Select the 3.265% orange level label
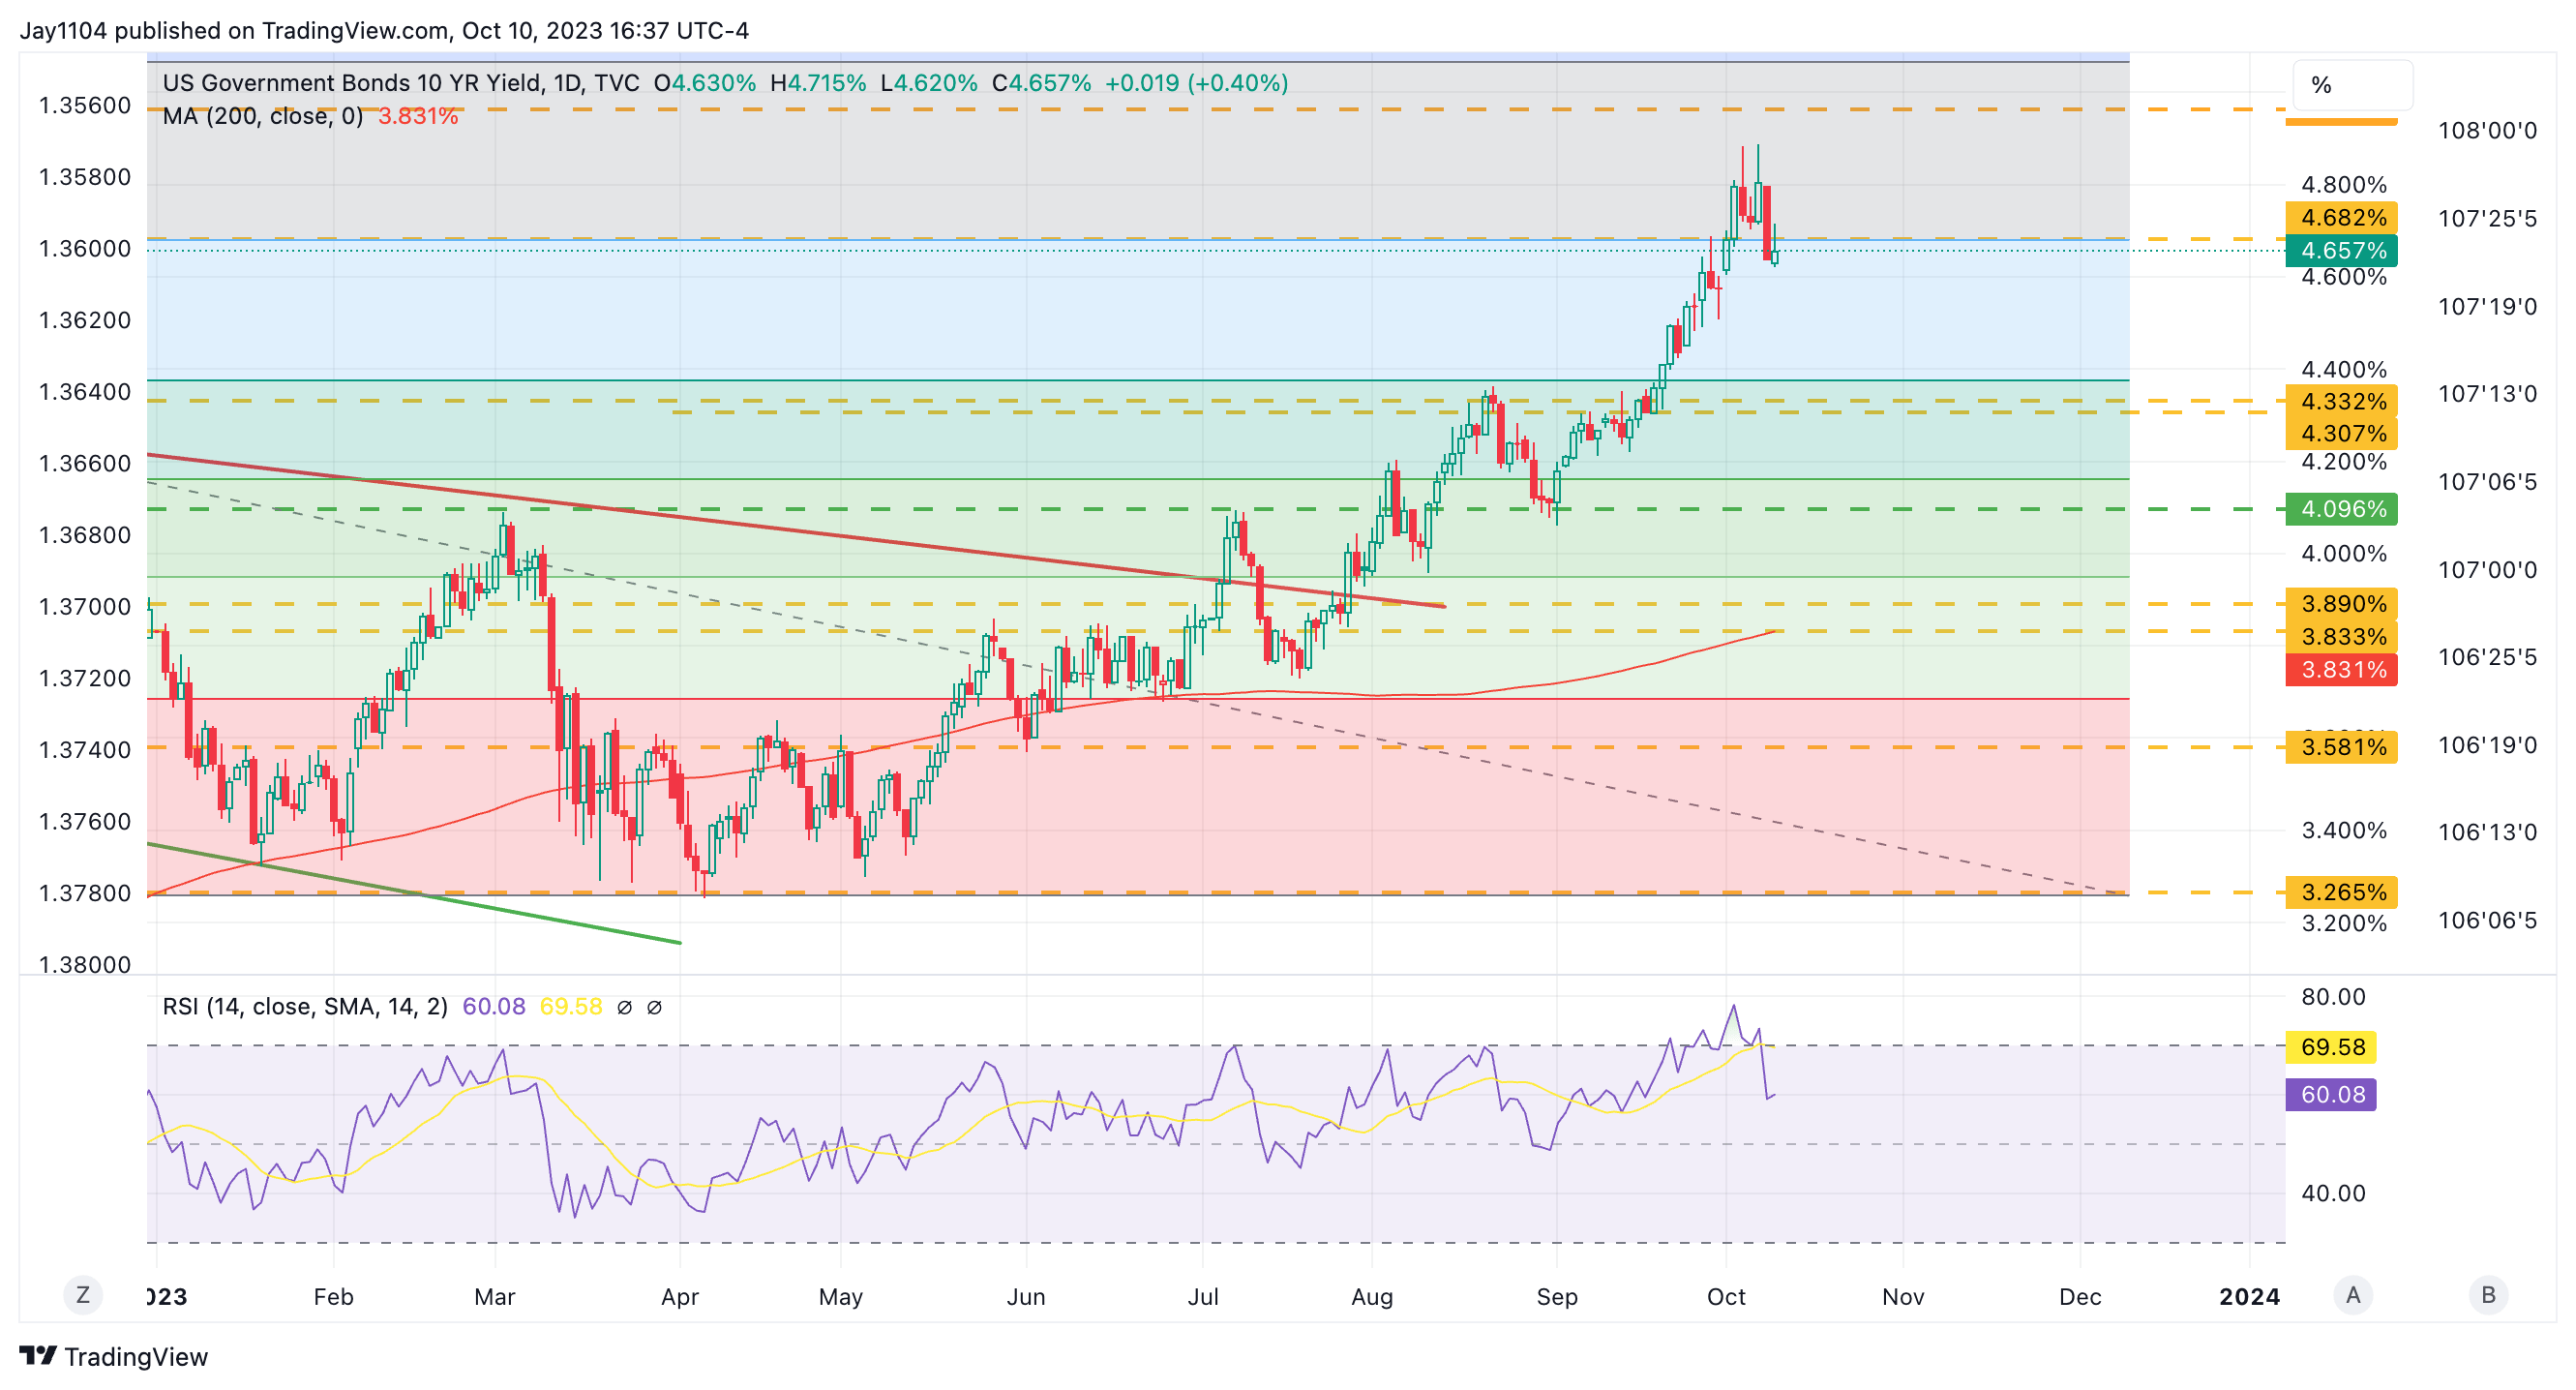Screen dimensions: 2576x1390 tap(2341, 892)
